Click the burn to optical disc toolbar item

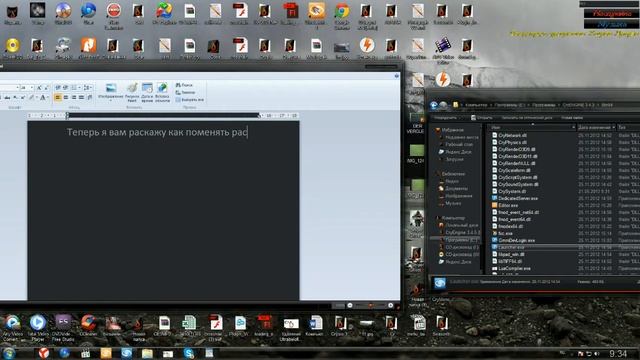pos(527,118)
